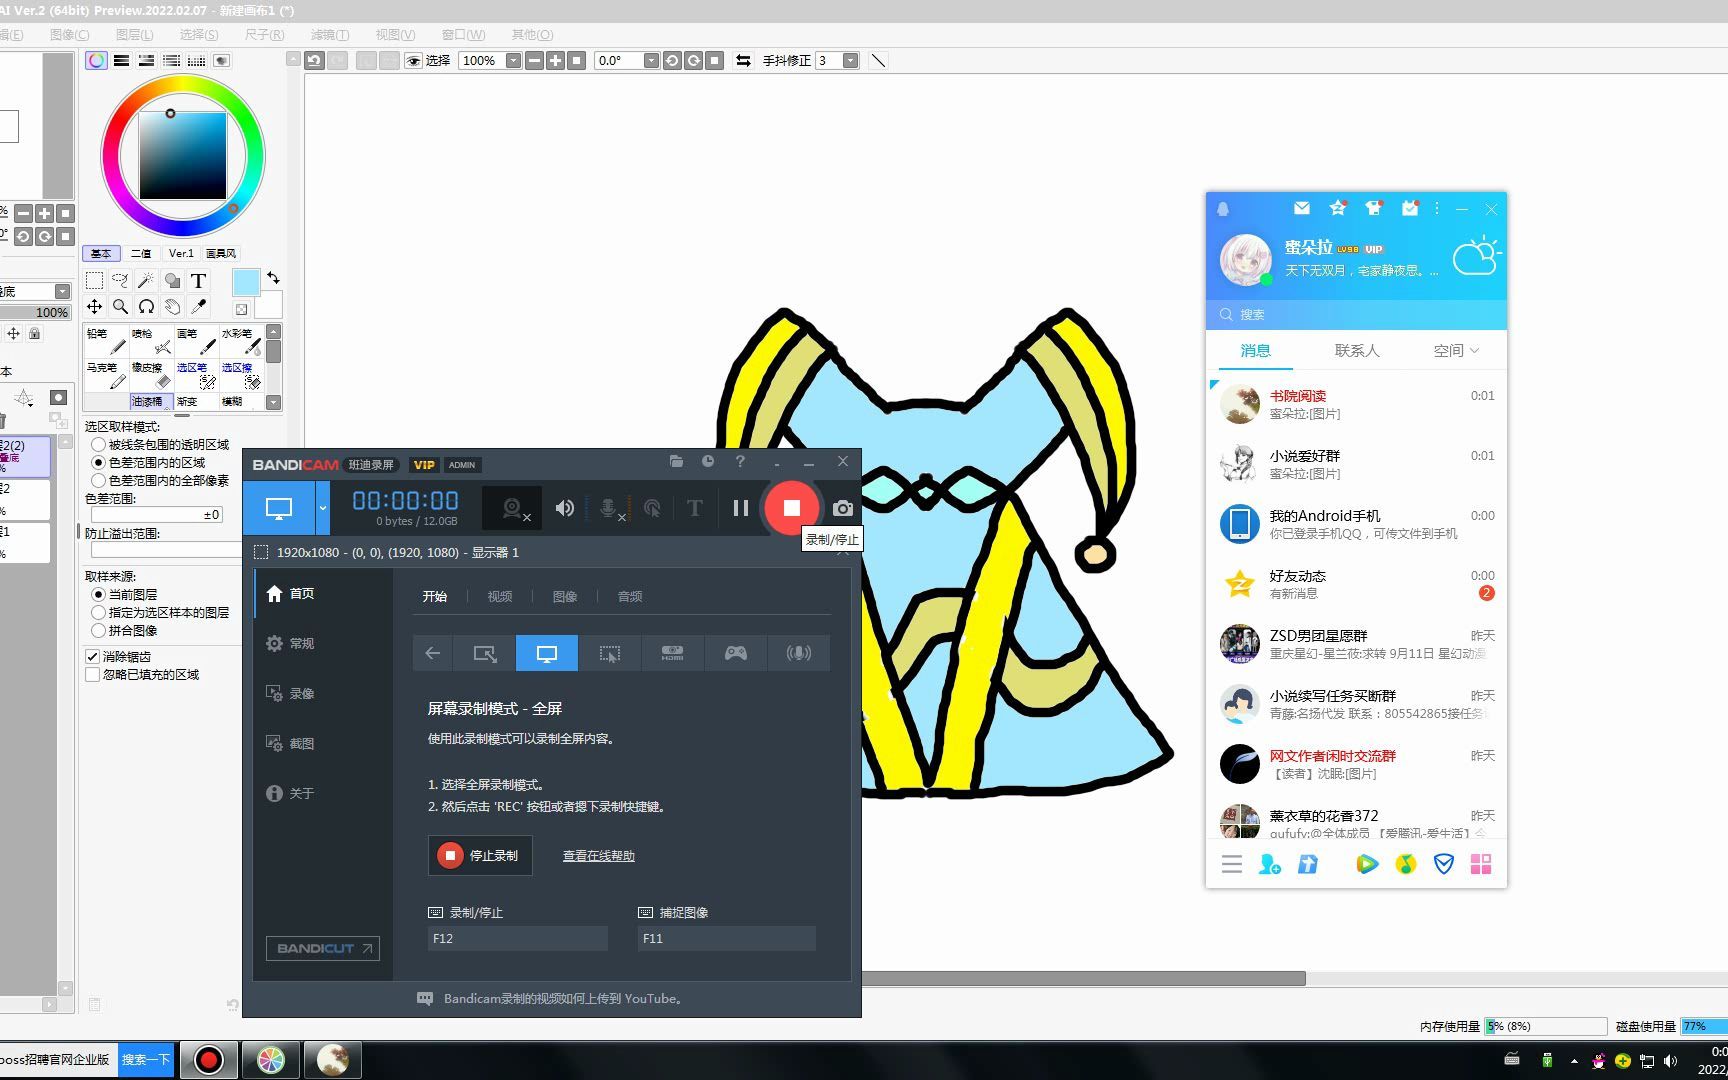Click Bandicam pause button
This screenshot has height=1080, width=1728.
coord(740,508)
